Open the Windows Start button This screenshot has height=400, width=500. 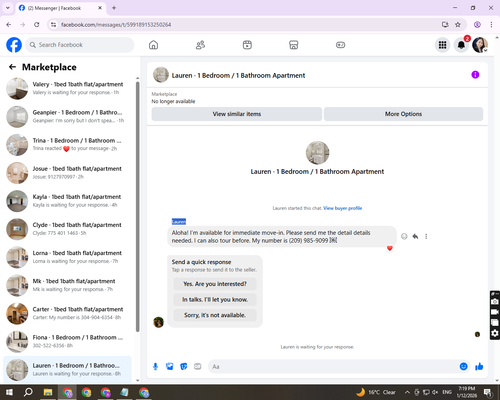pos(9,392)
